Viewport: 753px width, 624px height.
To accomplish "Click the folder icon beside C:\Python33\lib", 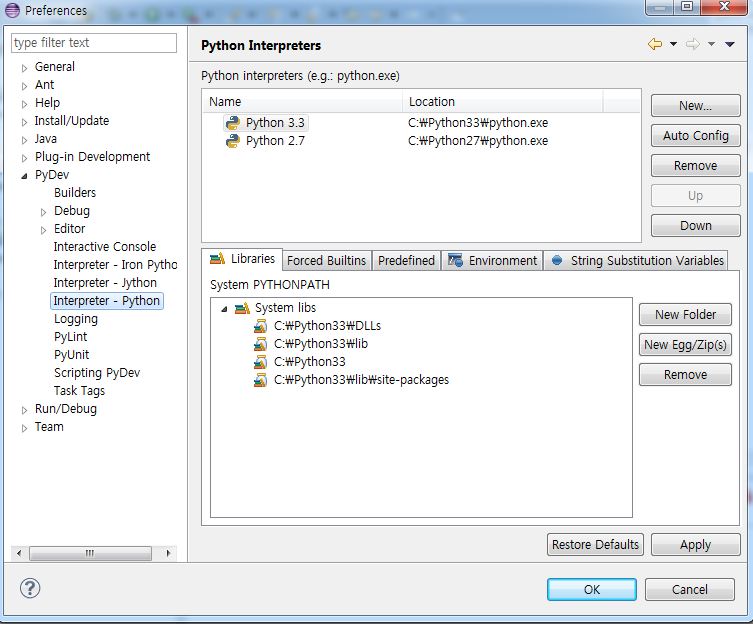I will (260, 344).
